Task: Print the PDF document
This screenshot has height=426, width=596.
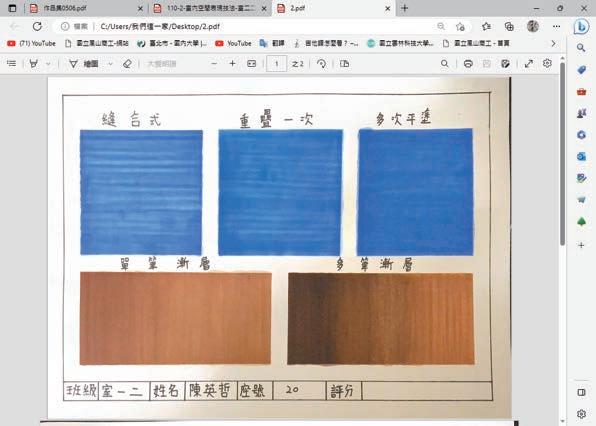Action: point(468,64)
